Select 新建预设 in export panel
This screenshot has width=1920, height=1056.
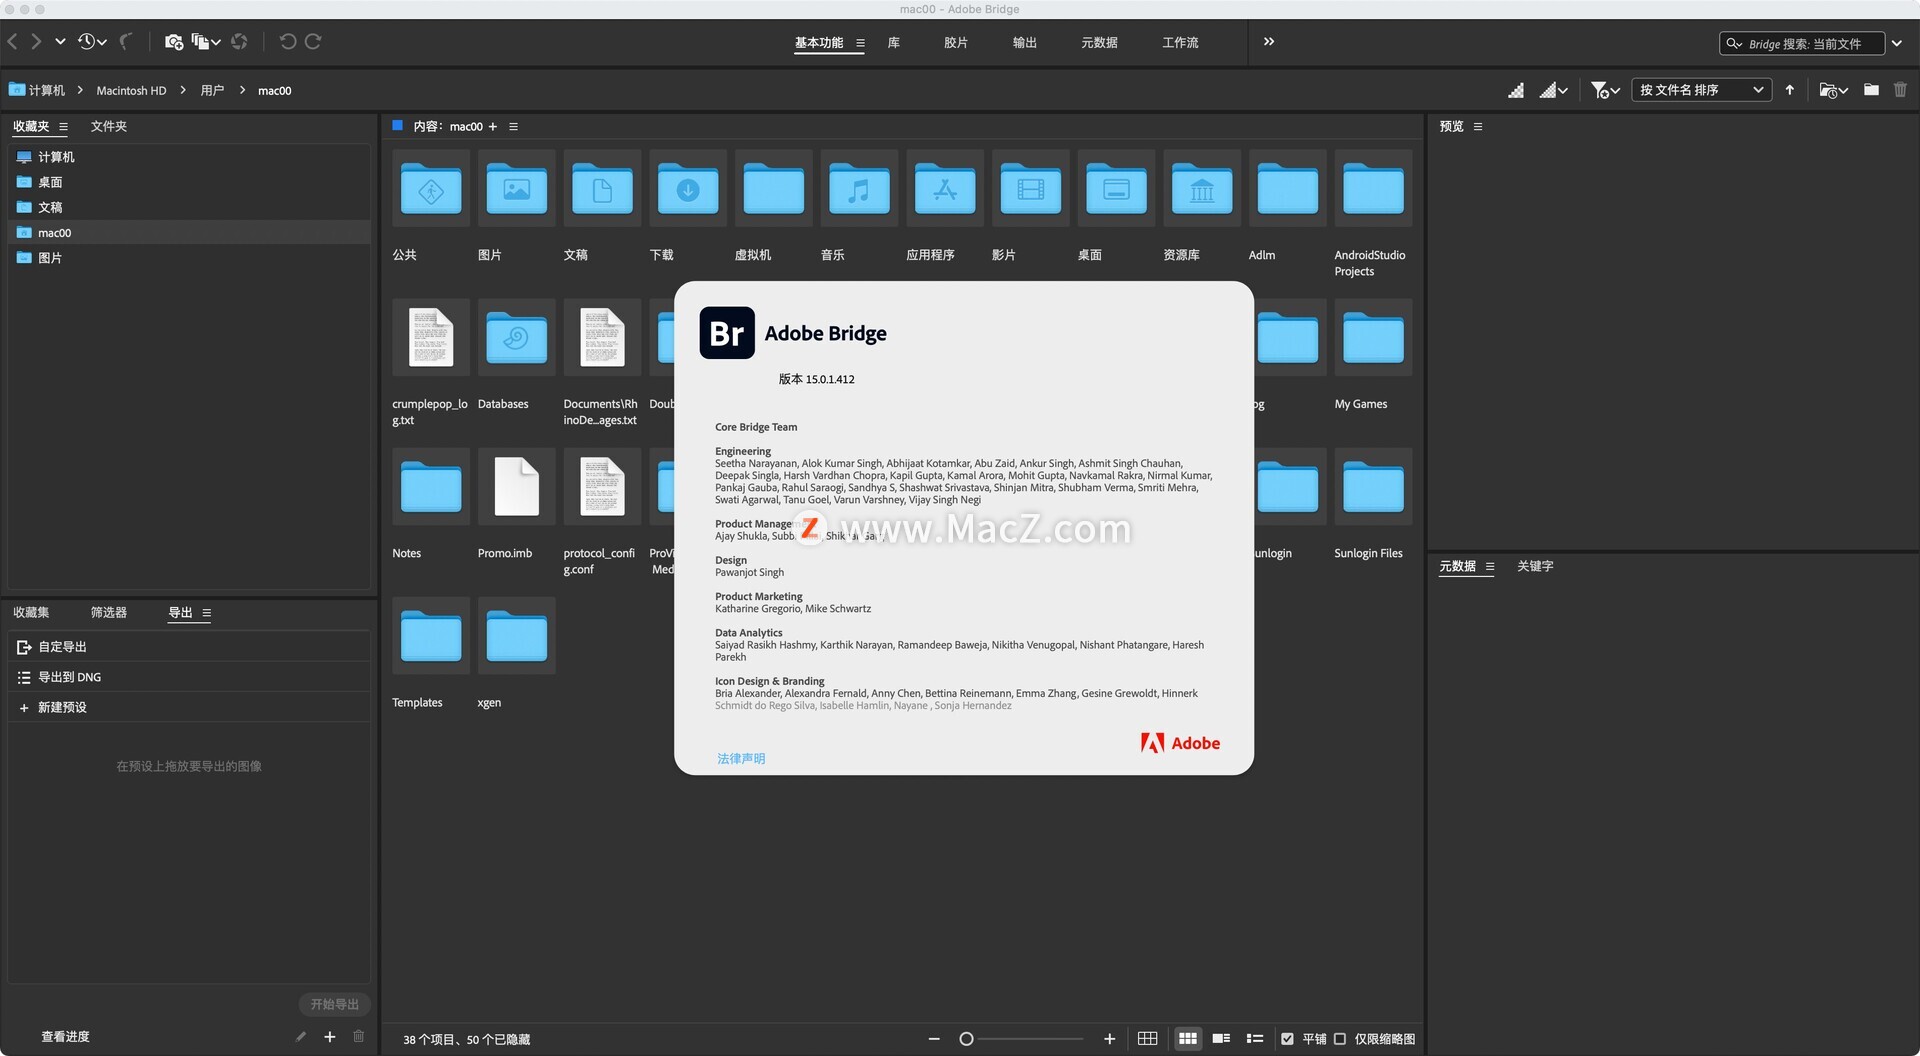pos(189,707)
